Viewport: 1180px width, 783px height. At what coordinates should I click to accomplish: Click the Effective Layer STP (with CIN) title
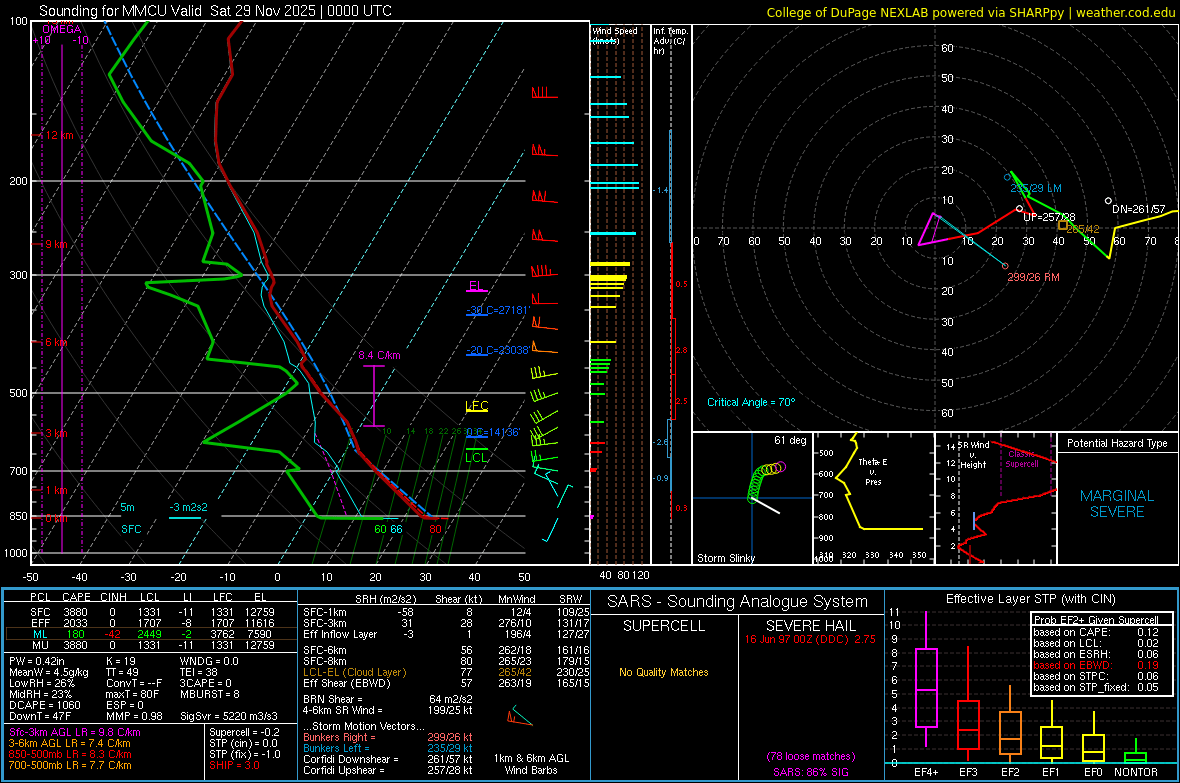(x=1031, y=599)
